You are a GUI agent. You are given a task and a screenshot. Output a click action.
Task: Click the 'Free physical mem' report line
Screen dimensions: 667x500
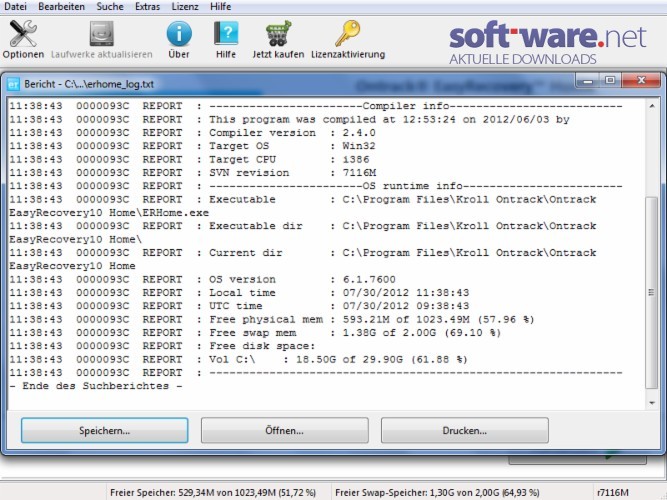click(x=272, y=320)
